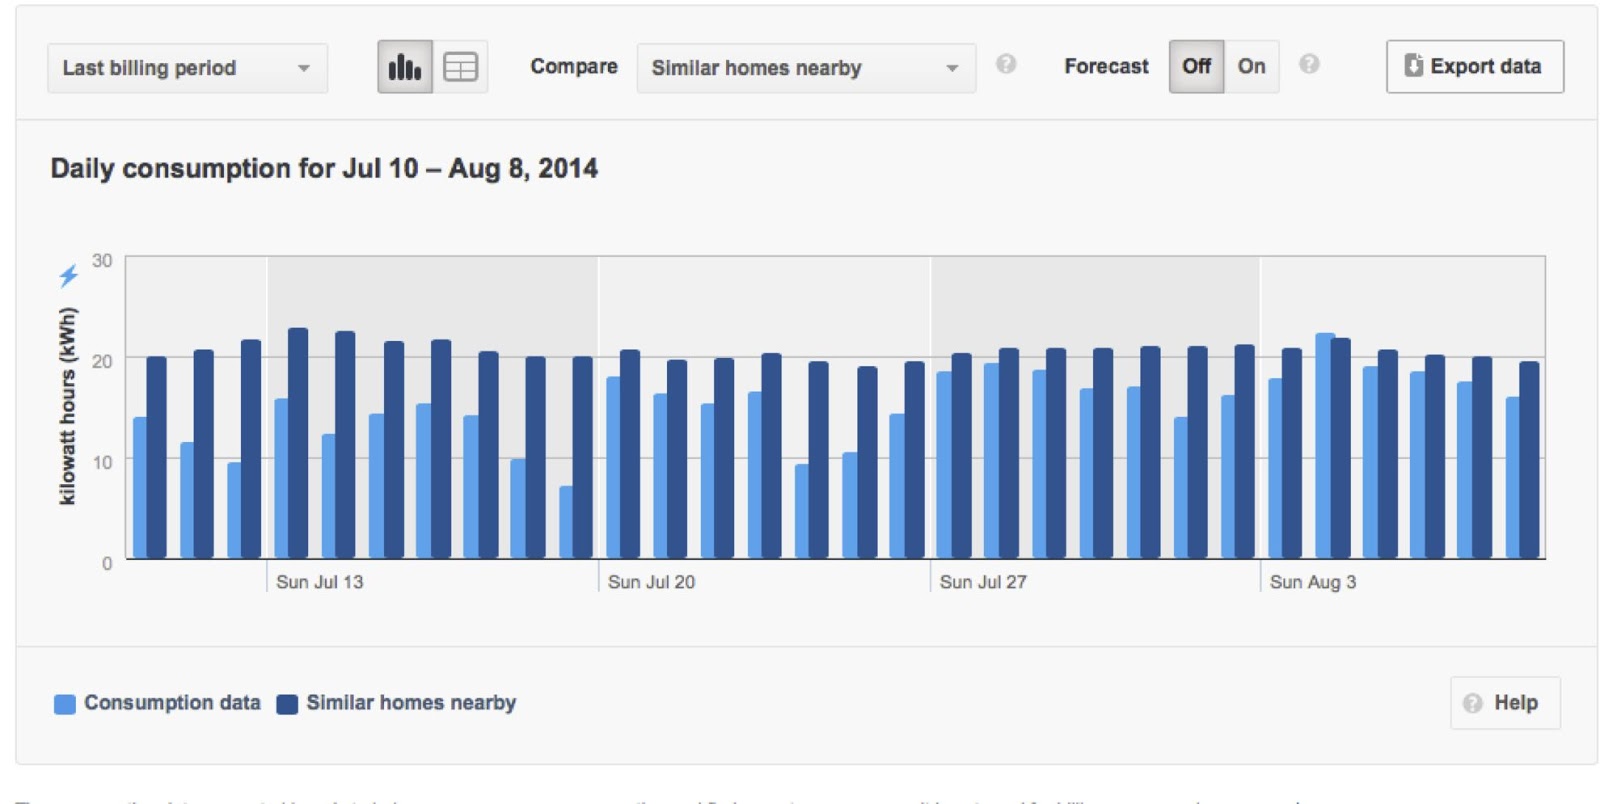Click help icon beside Compare dropdown
This screenshot has height=804, width=1600.
click(1006, 64)
